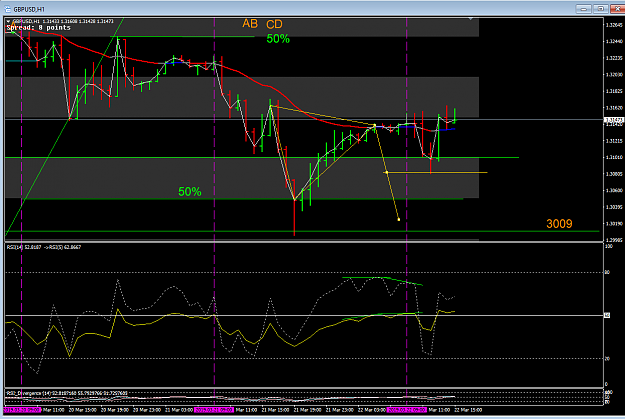Click the green 50% label in lower zone

click(190, 192)
